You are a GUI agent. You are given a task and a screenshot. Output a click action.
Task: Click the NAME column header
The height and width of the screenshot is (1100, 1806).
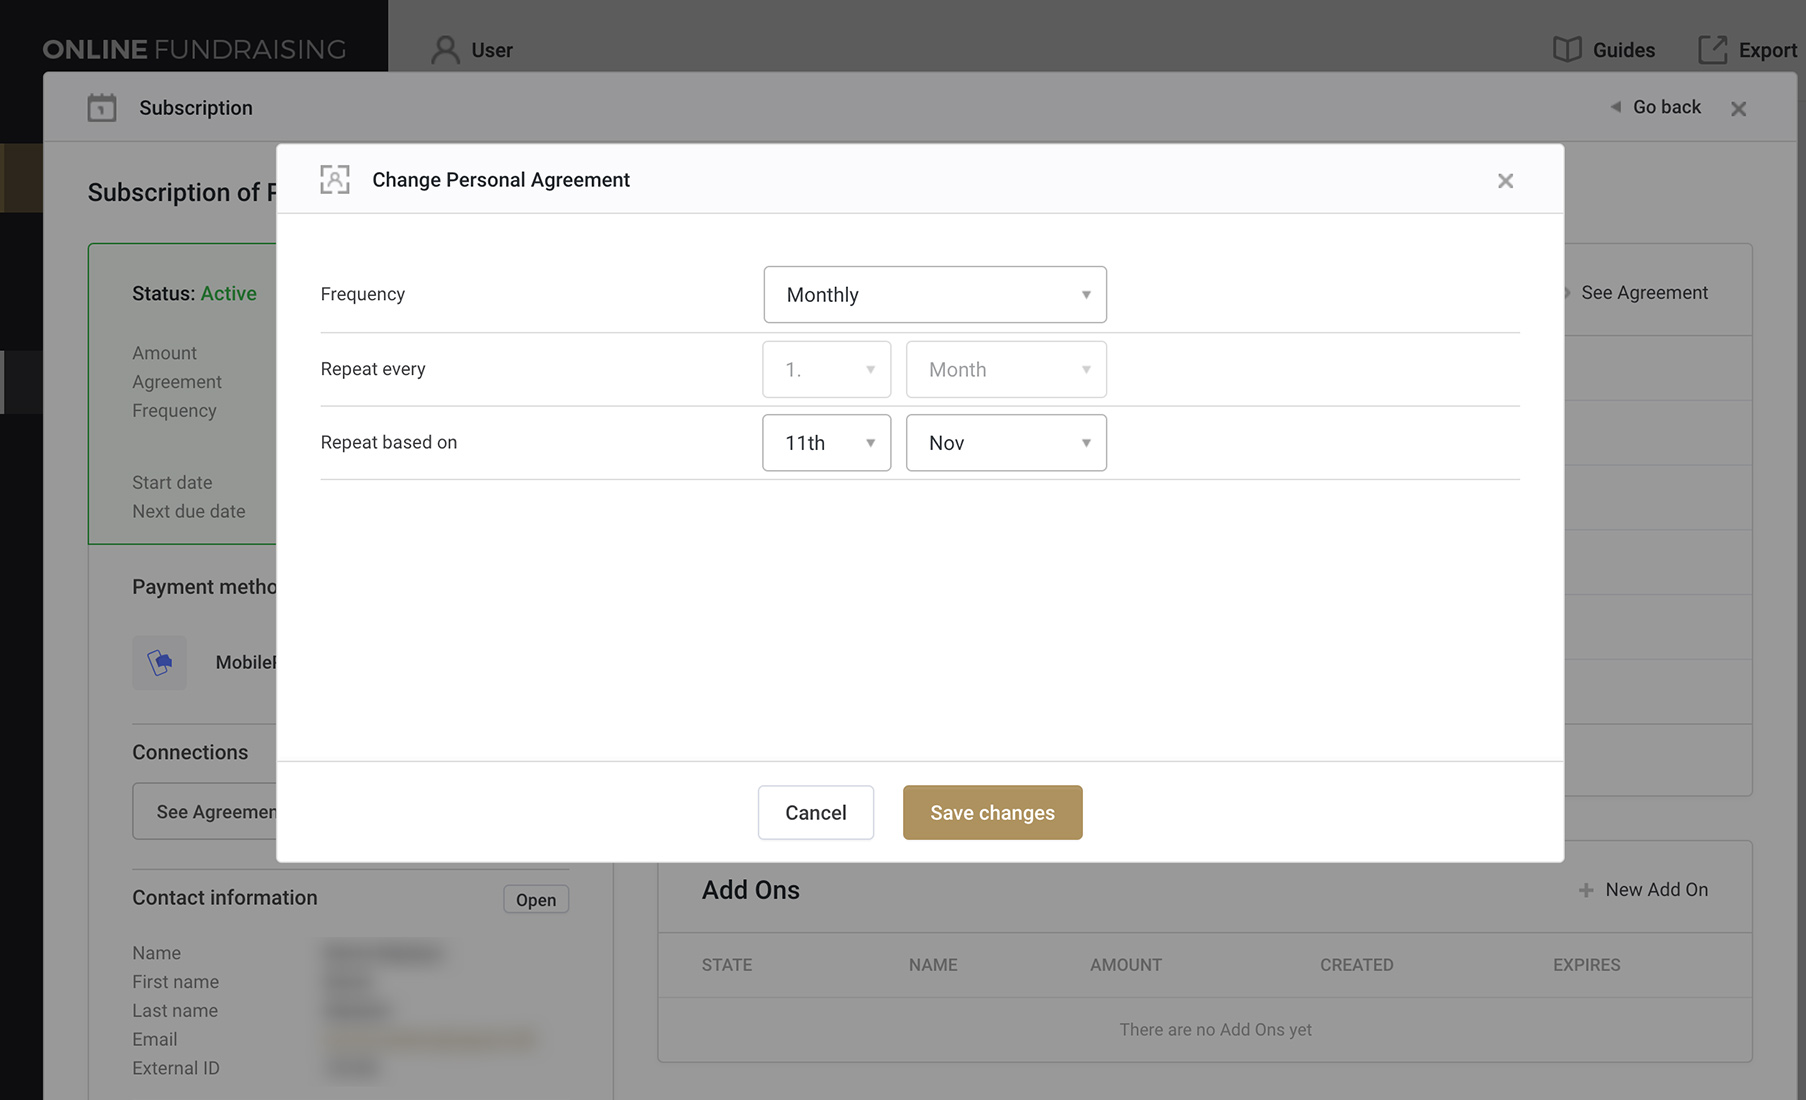click(x=933, y=965)
